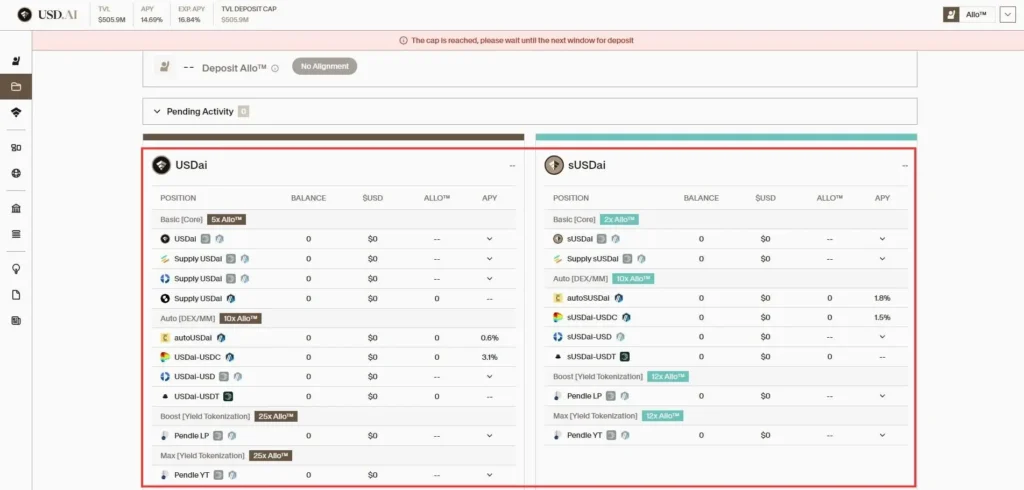Open dropdown arrow next to Allo™ account
This screenshot has width=1024, height=490.
coord(1007,15)
